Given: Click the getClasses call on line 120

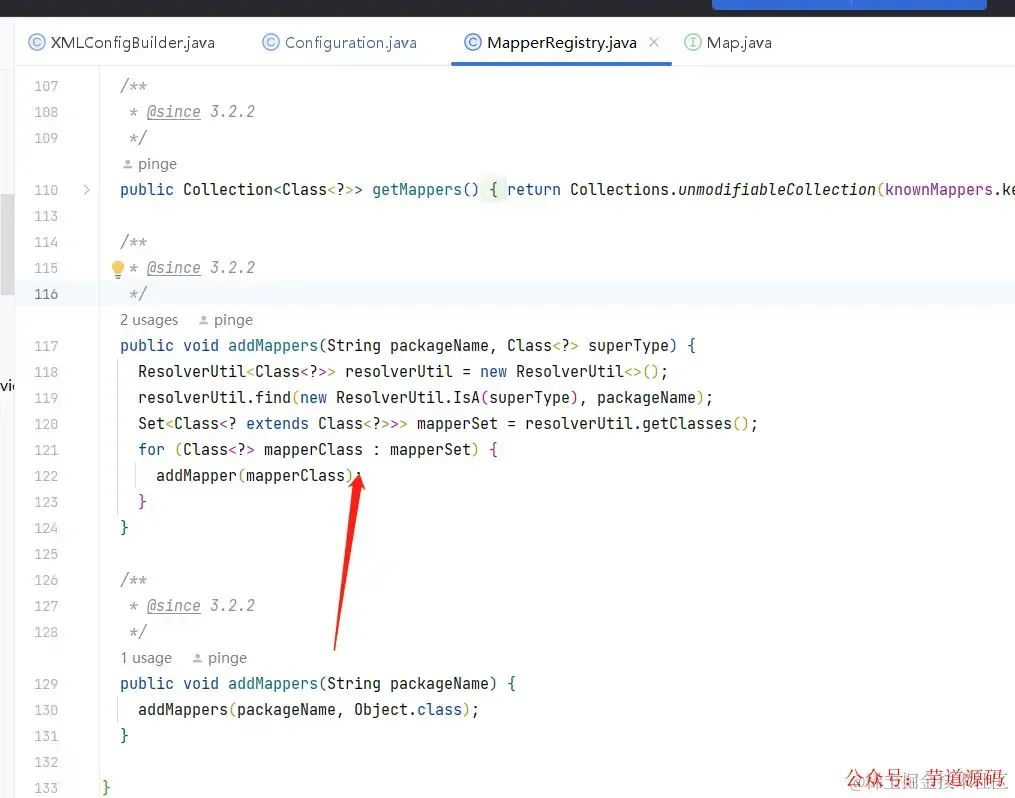Looking at the screenshot, I should (687, 424).
